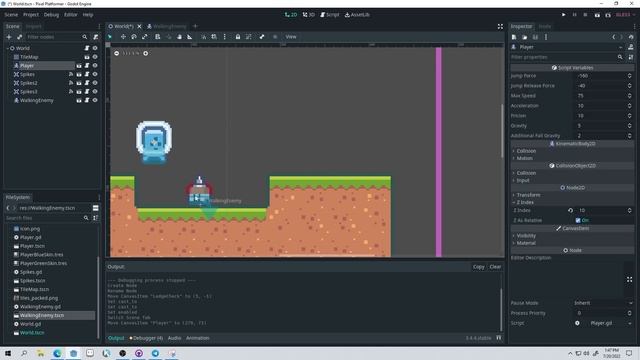
Task: Expand the Motion section
Action: 572,158
